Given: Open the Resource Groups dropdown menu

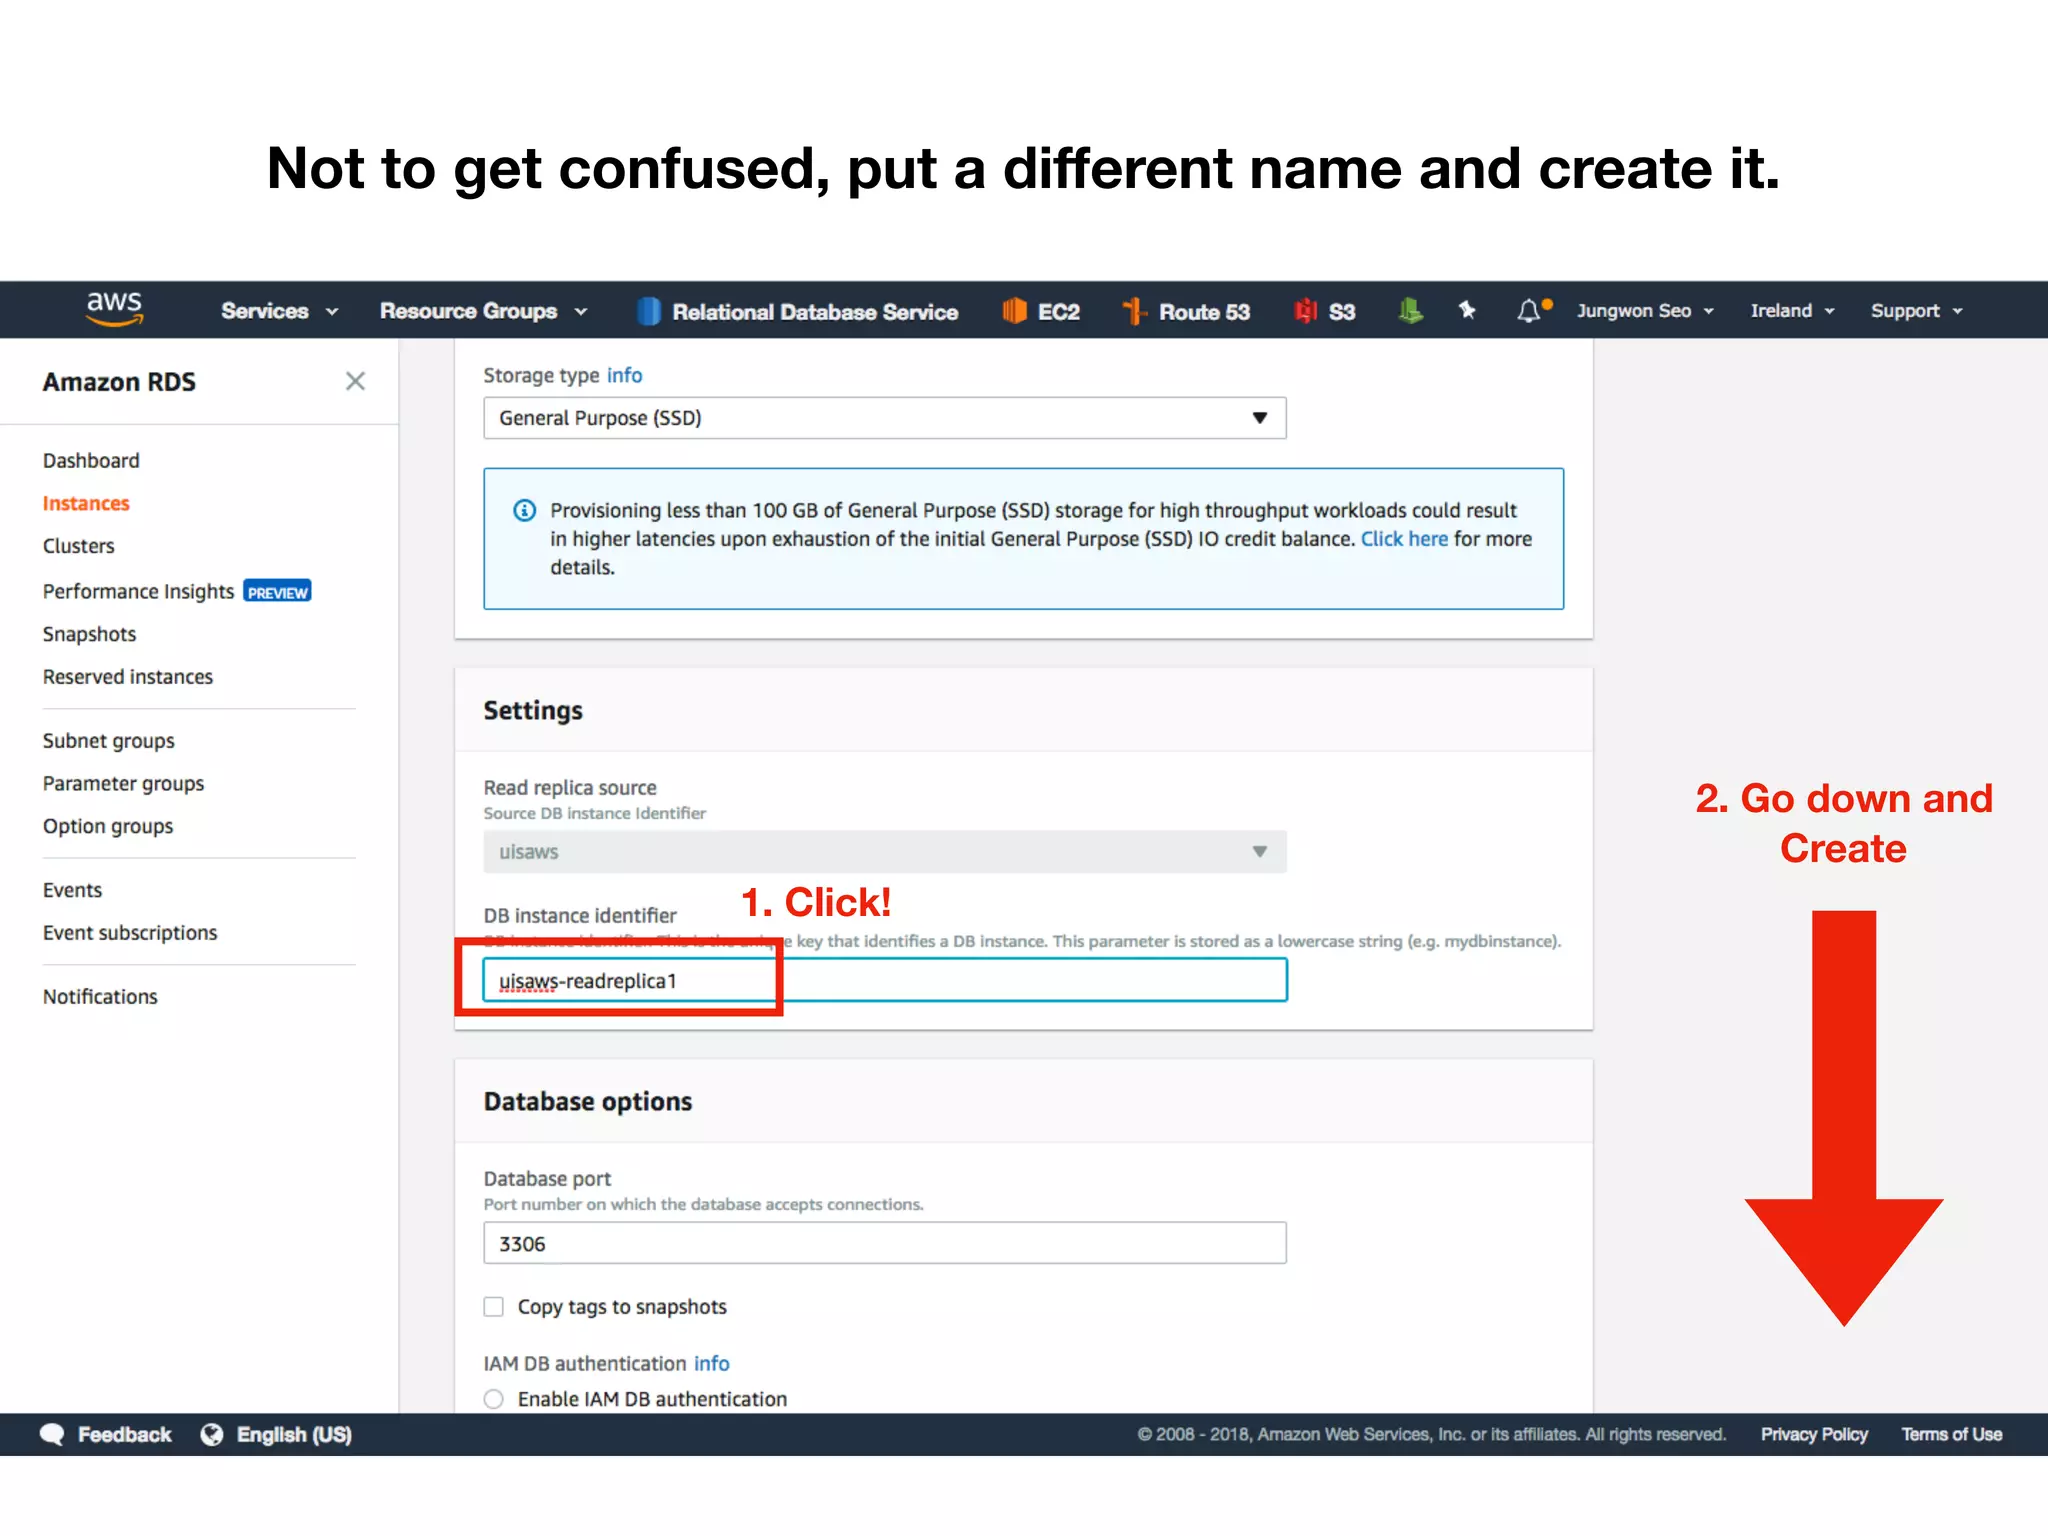Looking at the screenshot, I should point(483,311).
